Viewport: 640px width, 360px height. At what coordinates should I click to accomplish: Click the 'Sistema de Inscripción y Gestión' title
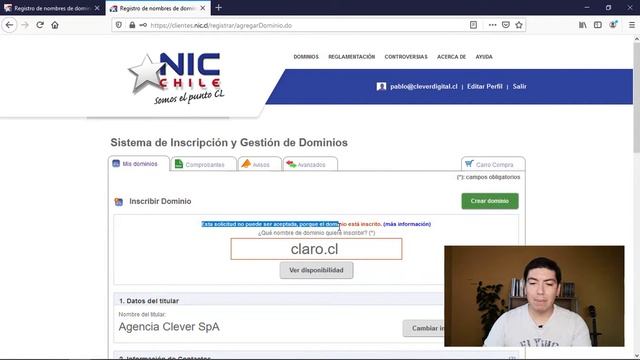(229, 142)
